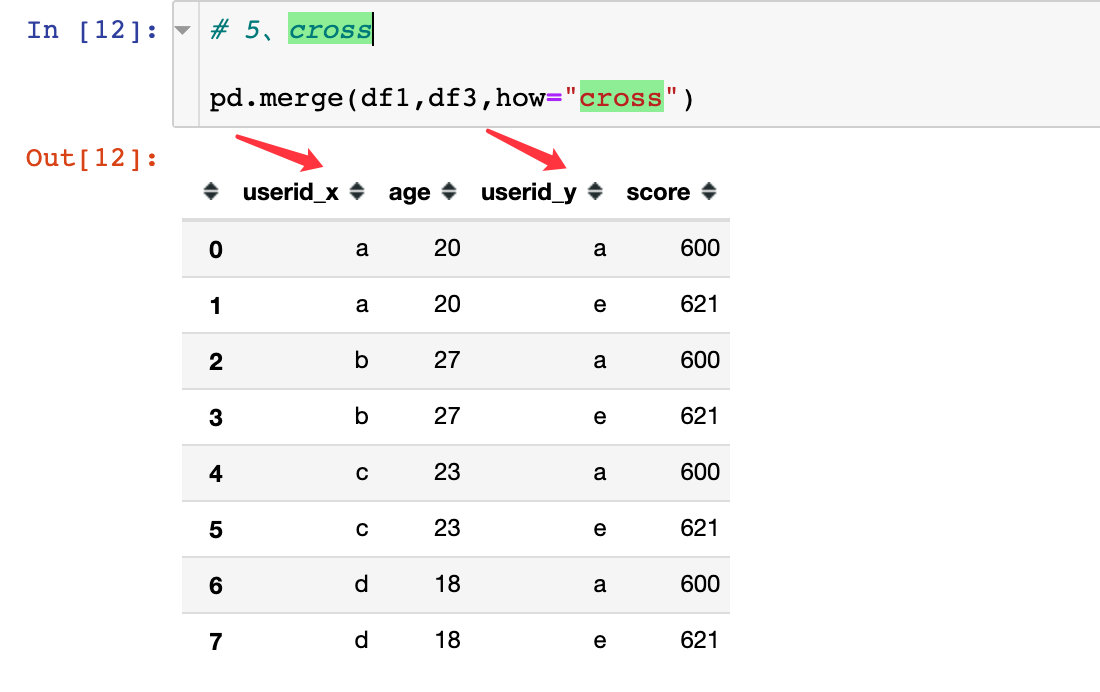Image resolution: width=1100 pixels, height=692 pixels.
Task: Click the userid_x column header
Action: (290, 192)
